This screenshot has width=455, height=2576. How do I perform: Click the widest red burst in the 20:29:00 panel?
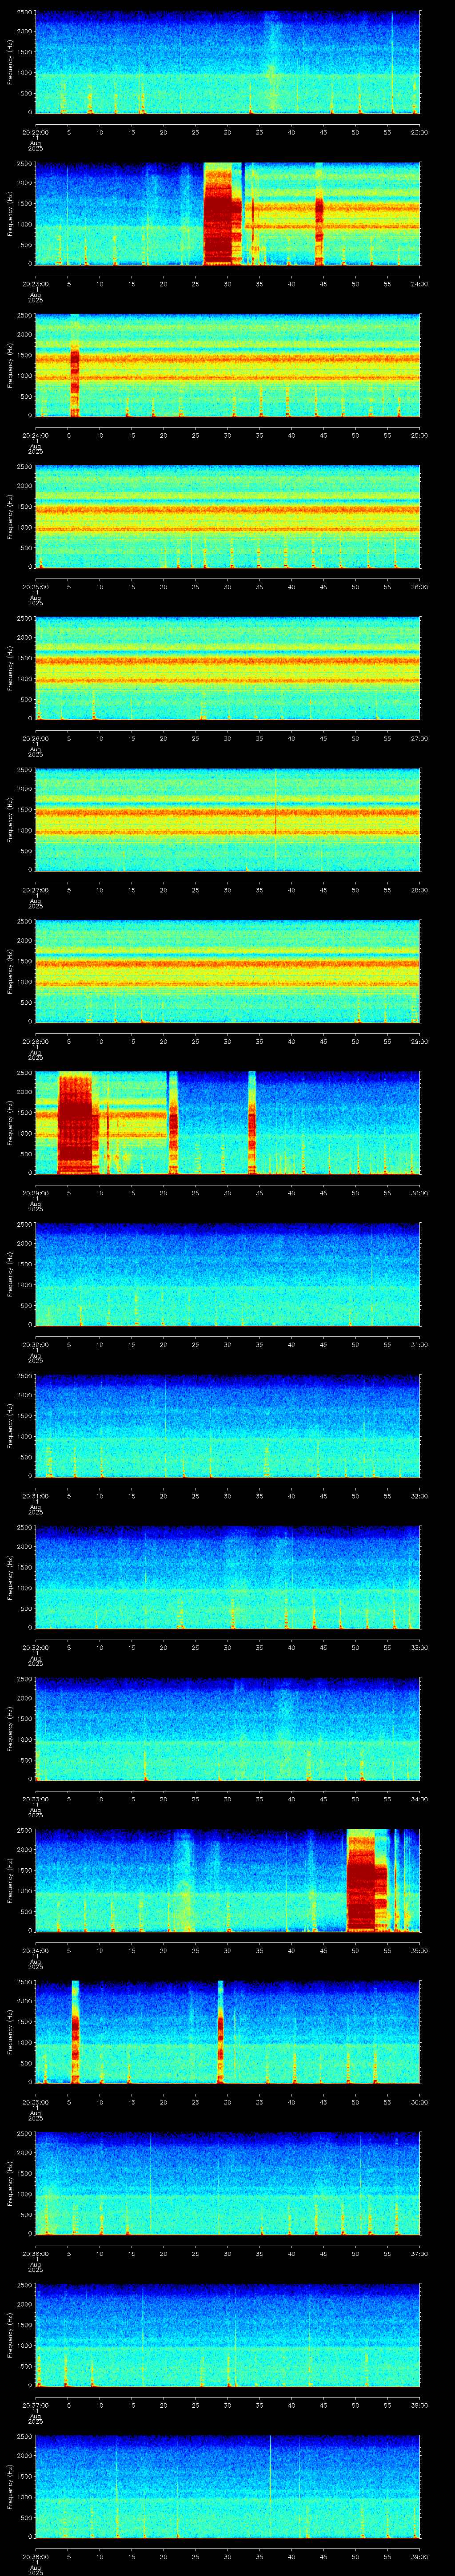click(x=75, y=1123)
